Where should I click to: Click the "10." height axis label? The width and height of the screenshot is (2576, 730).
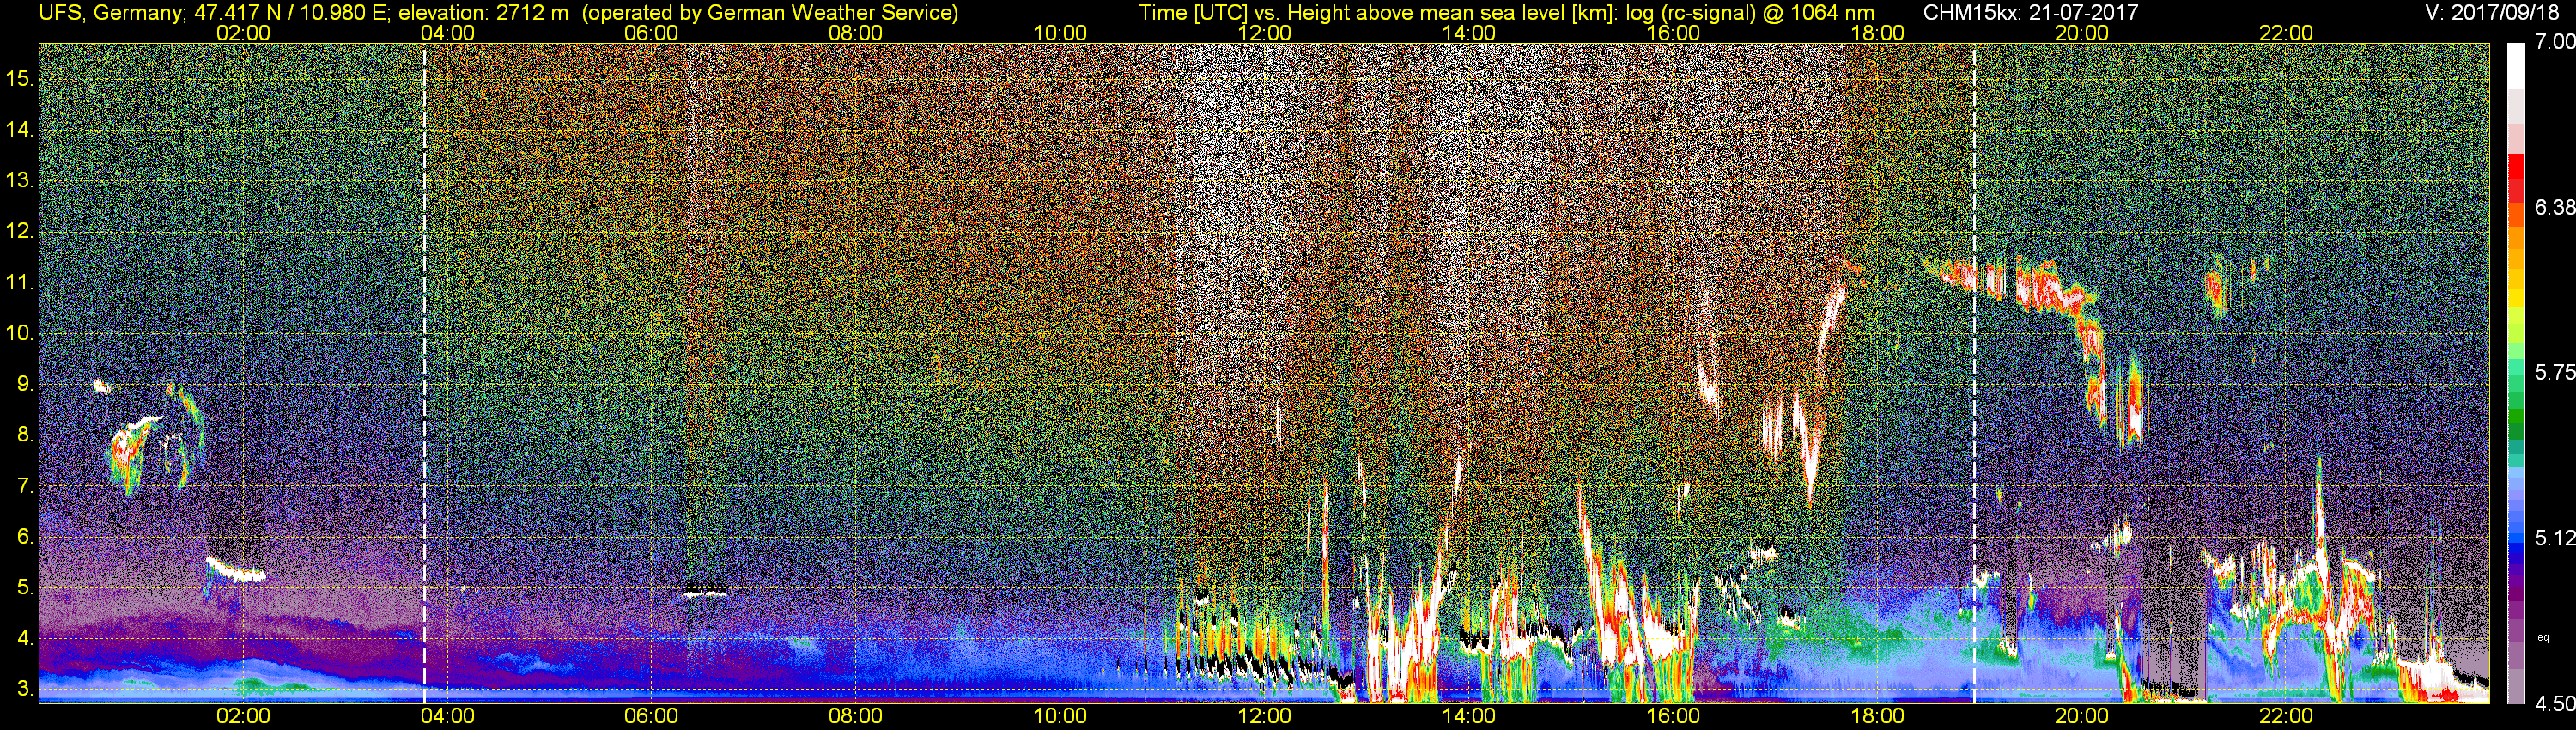tap(20, 333)
